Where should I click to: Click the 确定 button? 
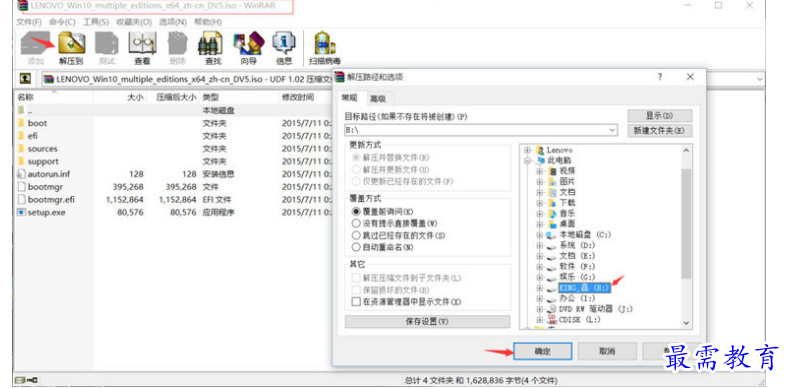543,351
